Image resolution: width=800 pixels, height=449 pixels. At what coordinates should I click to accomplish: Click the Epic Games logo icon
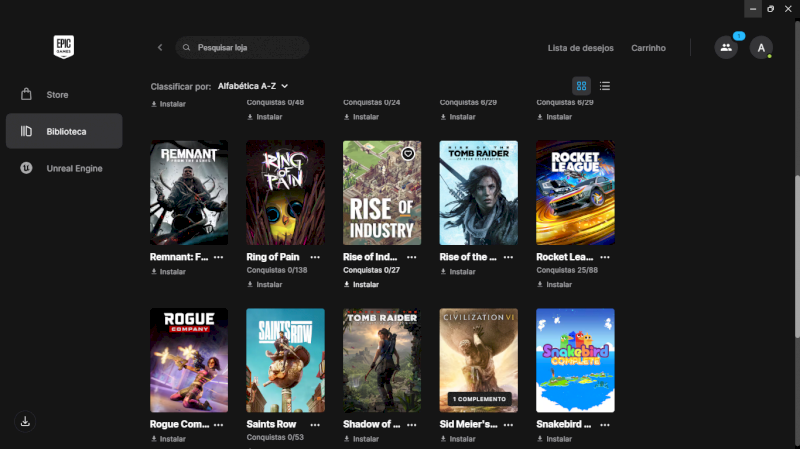[64, 47]
